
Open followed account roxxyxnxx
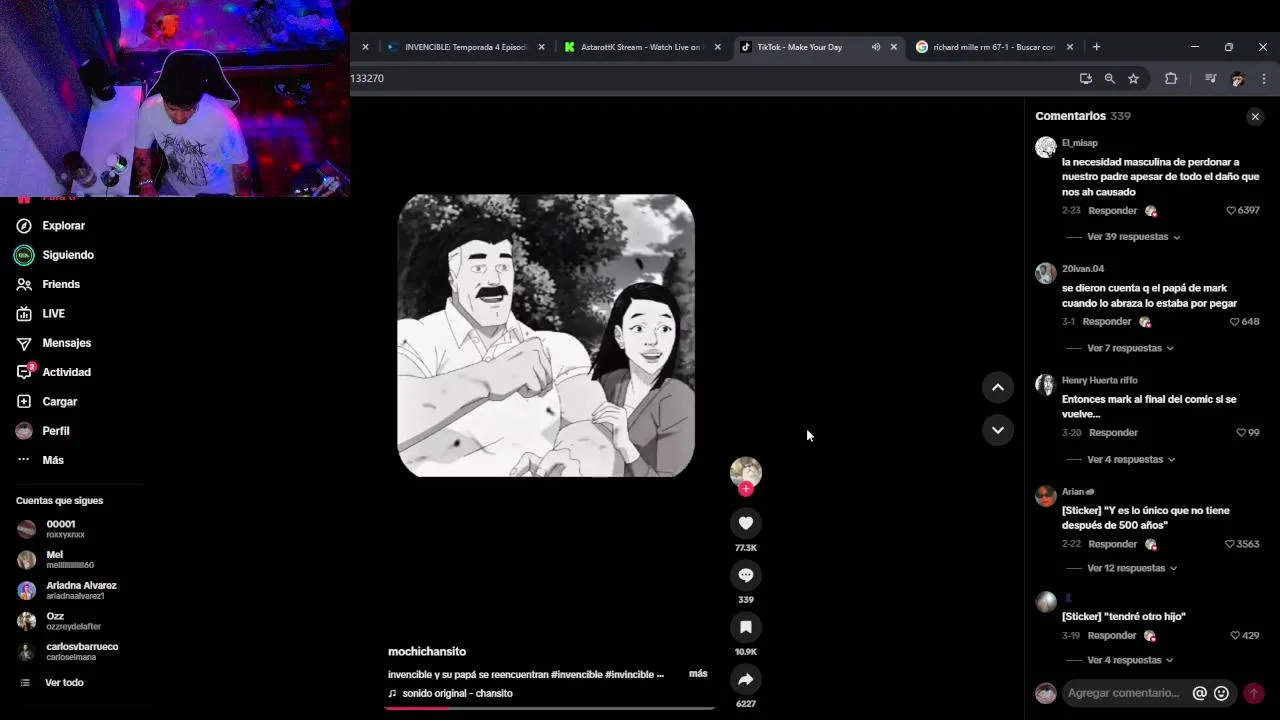[x=65, y=529]
